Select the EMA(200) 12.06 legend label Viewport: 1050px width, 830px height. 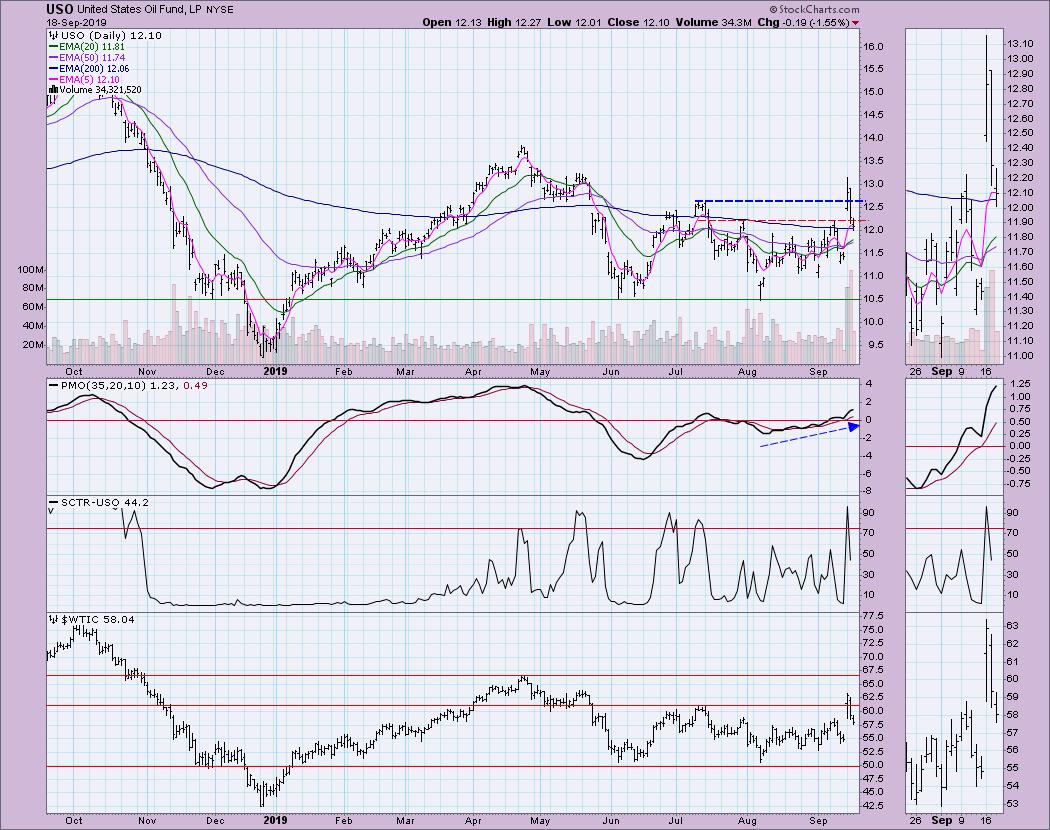point(94,68)
